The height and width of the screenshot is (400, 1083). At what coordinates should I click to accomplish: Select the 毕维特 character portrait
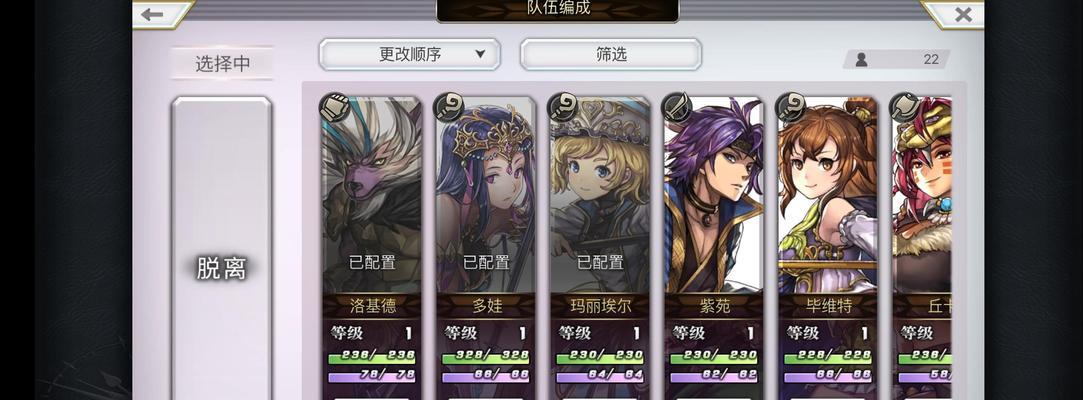tap(827, 195)
